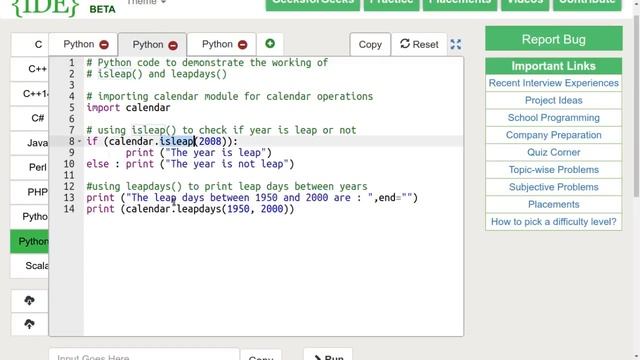Click the print statement on line 9
640x360 pixels.
coord(198,153)
